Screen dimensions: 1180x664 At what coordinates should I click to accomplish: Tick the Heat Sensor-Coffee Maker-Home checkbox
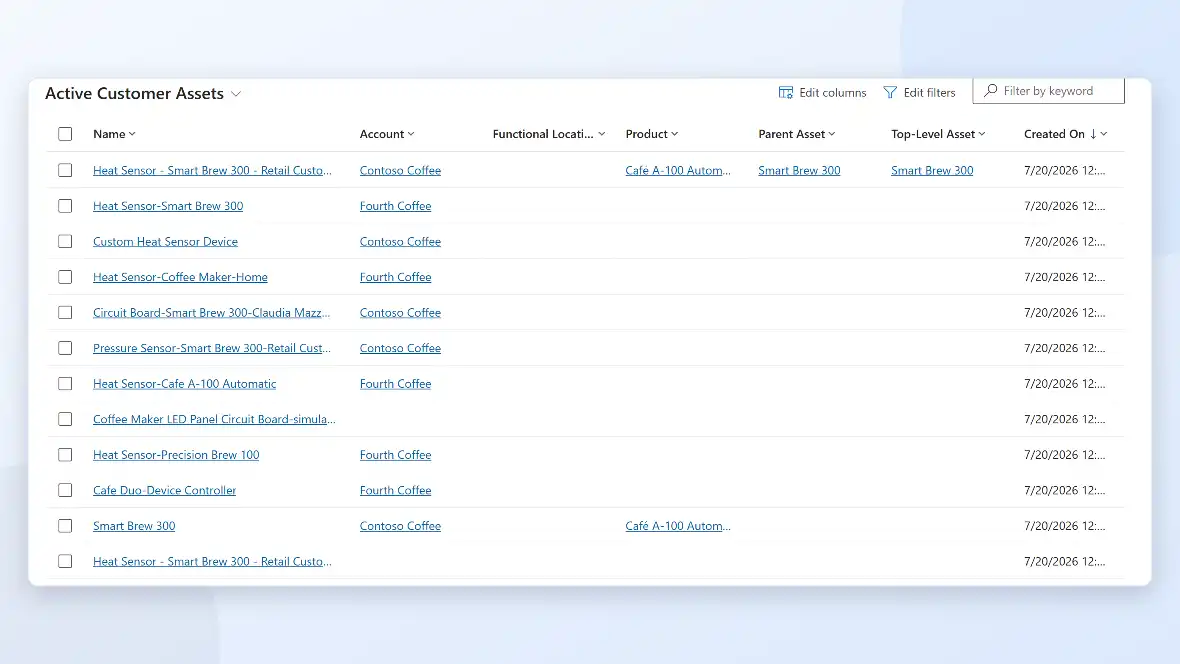(65, 277)
